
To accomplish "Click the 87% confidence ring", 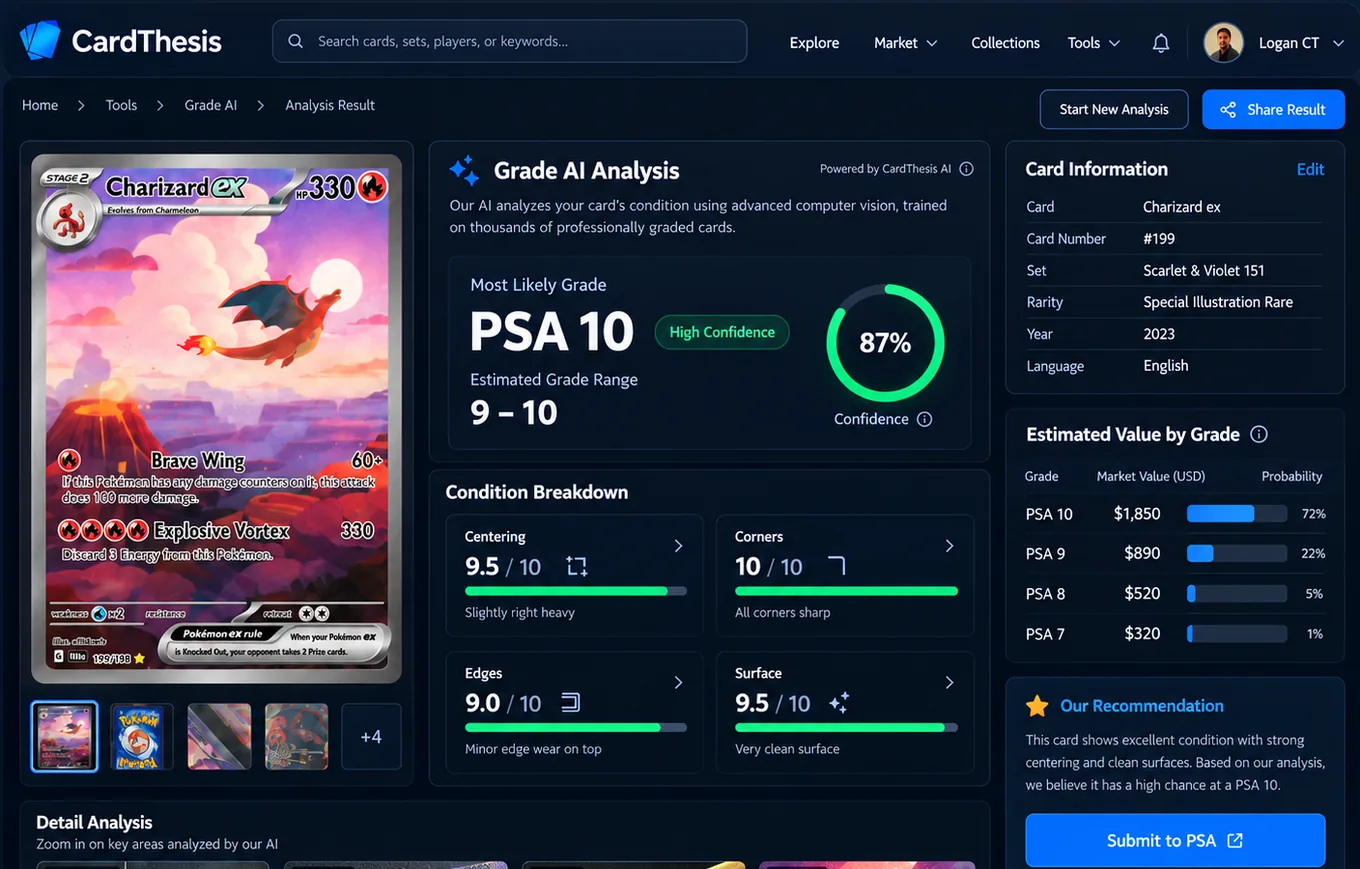I will tap(885, 343).
